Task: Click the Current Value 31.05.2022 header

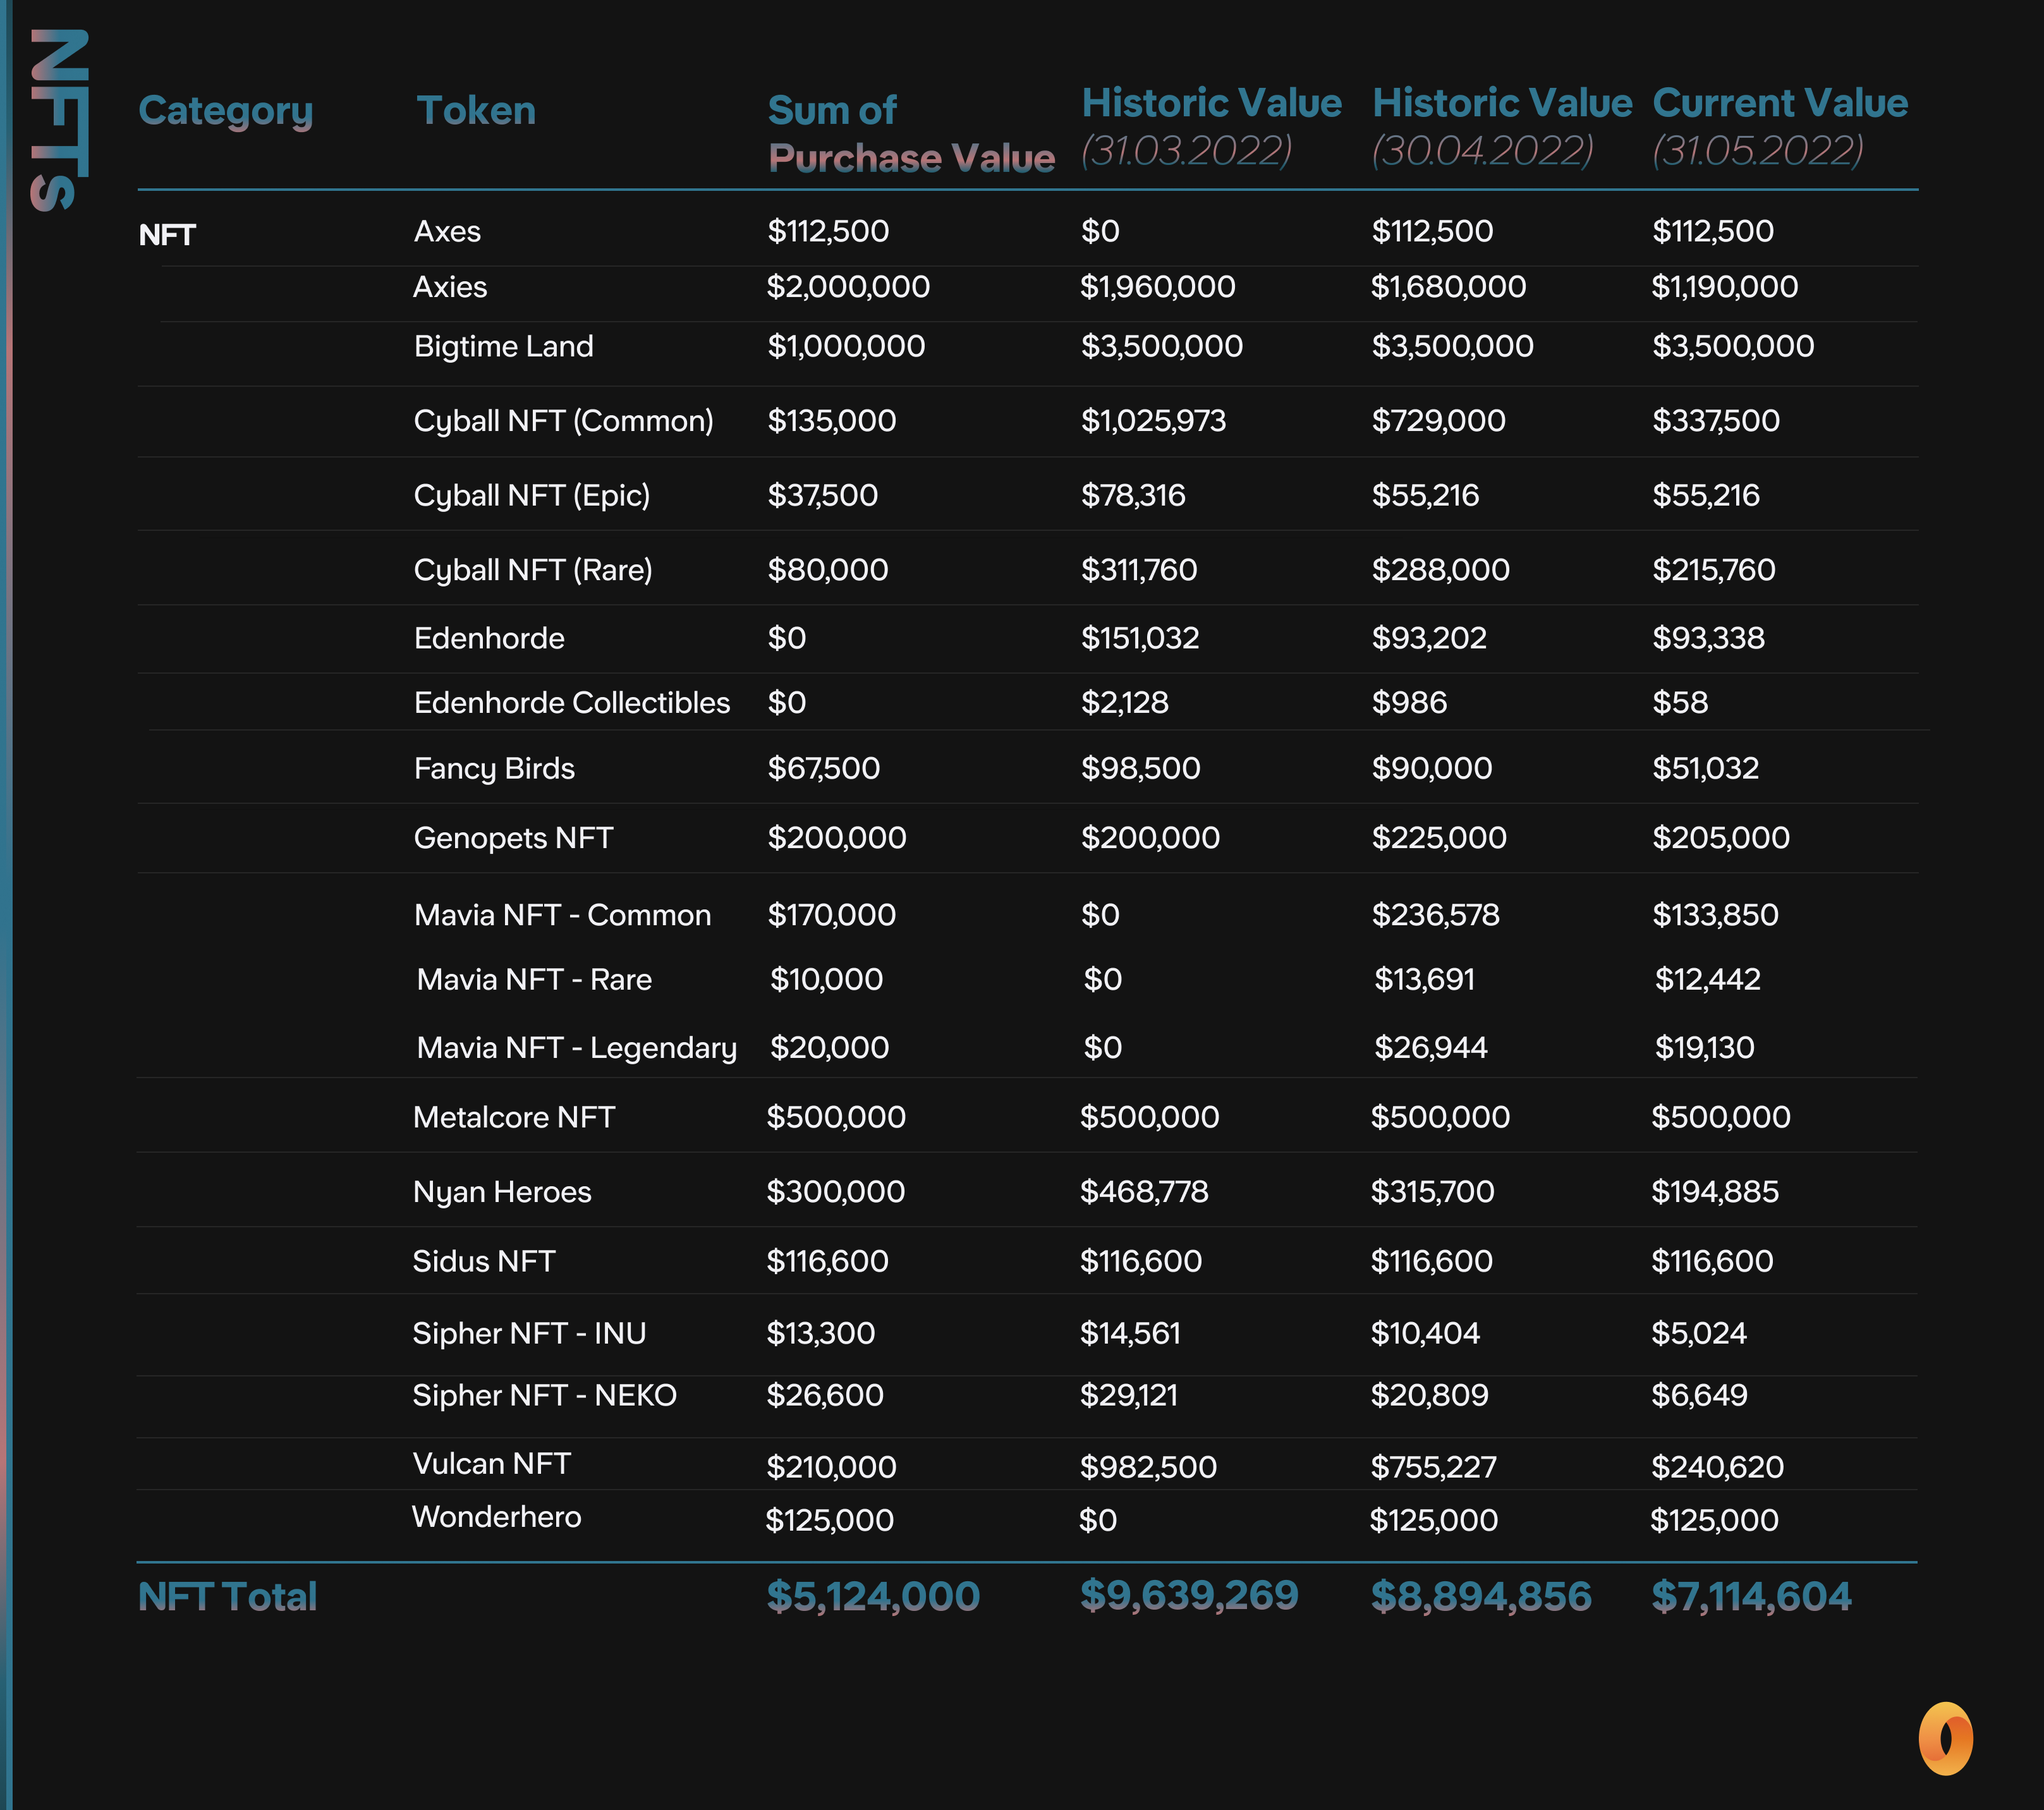Action: pyautogui.click(x=1780, y=127)
